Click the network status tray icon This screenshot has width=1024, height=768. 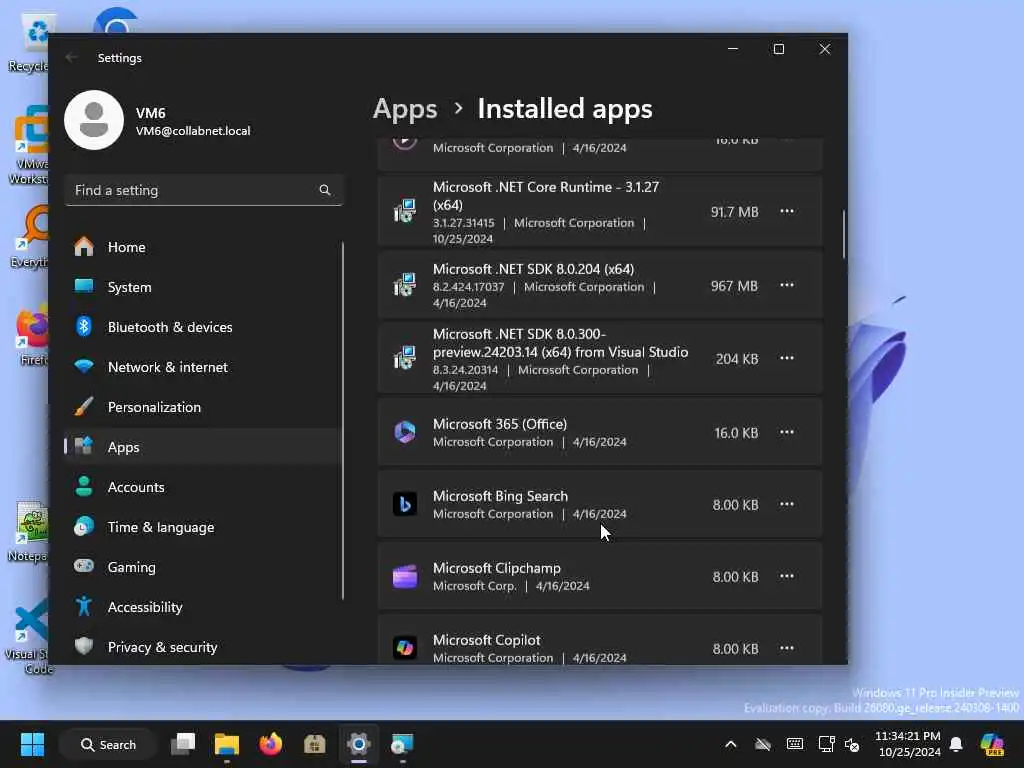(x=826, y=744)
